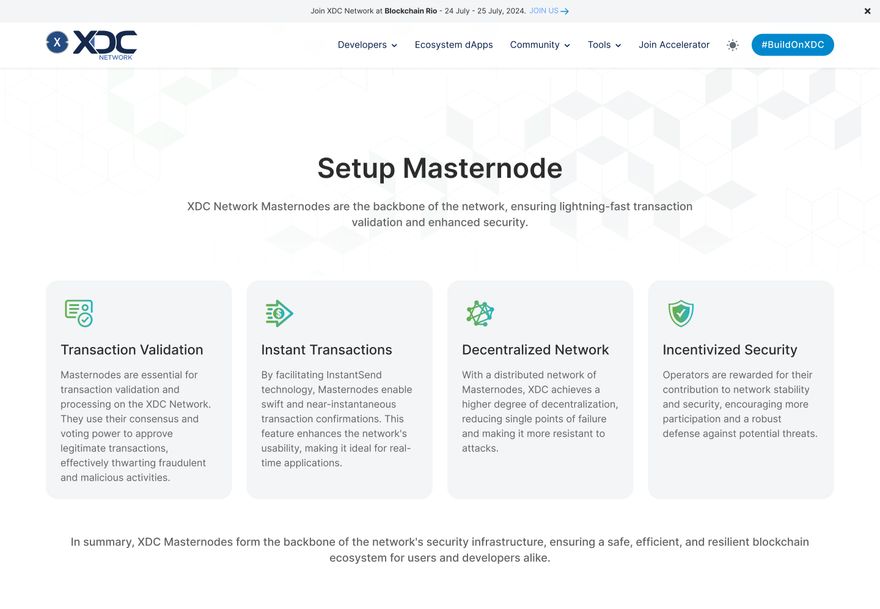Open the Ecosystem dApps page
The image size is (880, 609).
tap(454, 45)
